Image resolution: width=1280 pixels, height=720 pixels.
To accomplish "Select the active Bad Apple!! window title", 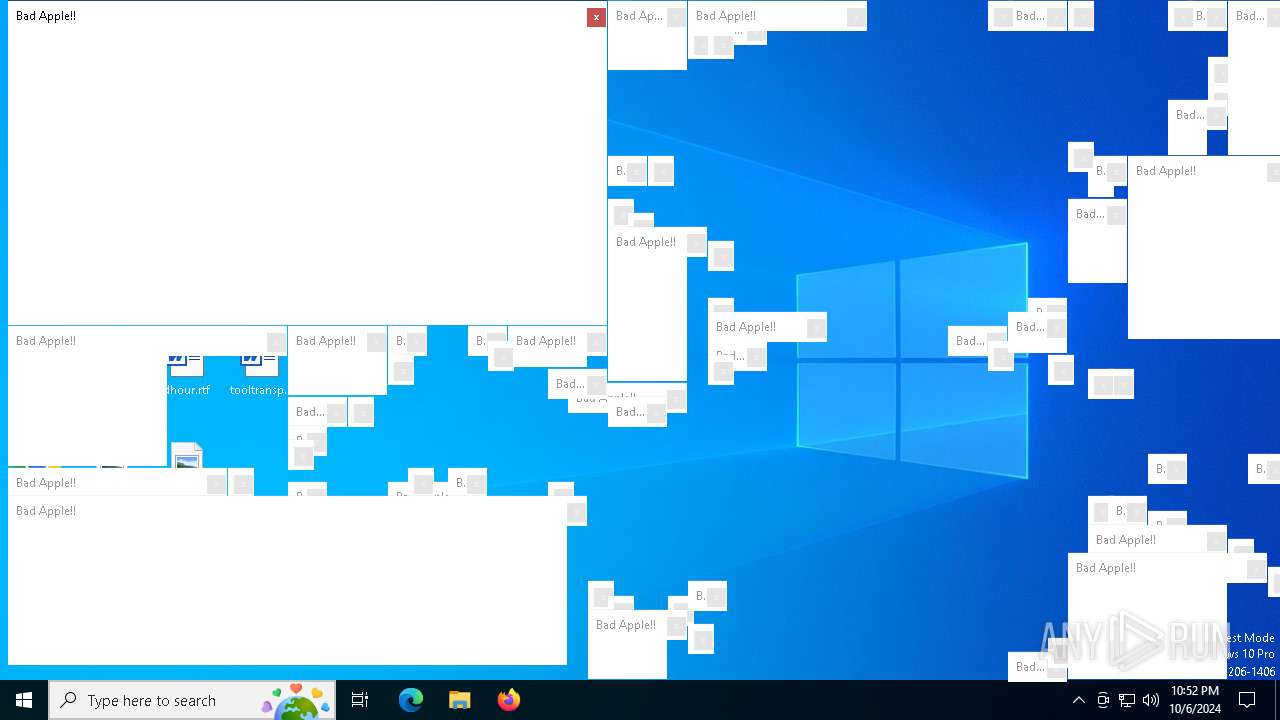I will [x=46, y=16].
